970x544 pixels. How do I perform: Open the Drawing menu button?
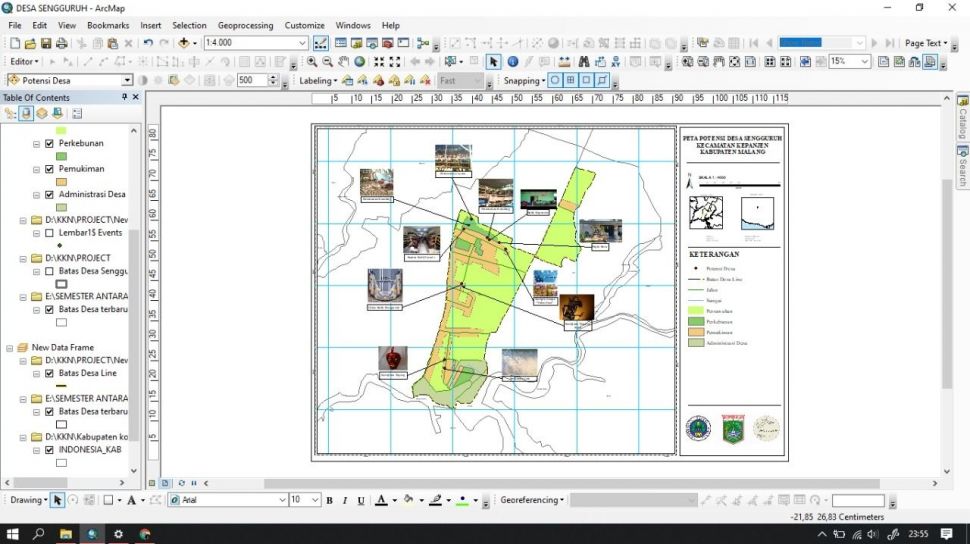click(28, 500)
